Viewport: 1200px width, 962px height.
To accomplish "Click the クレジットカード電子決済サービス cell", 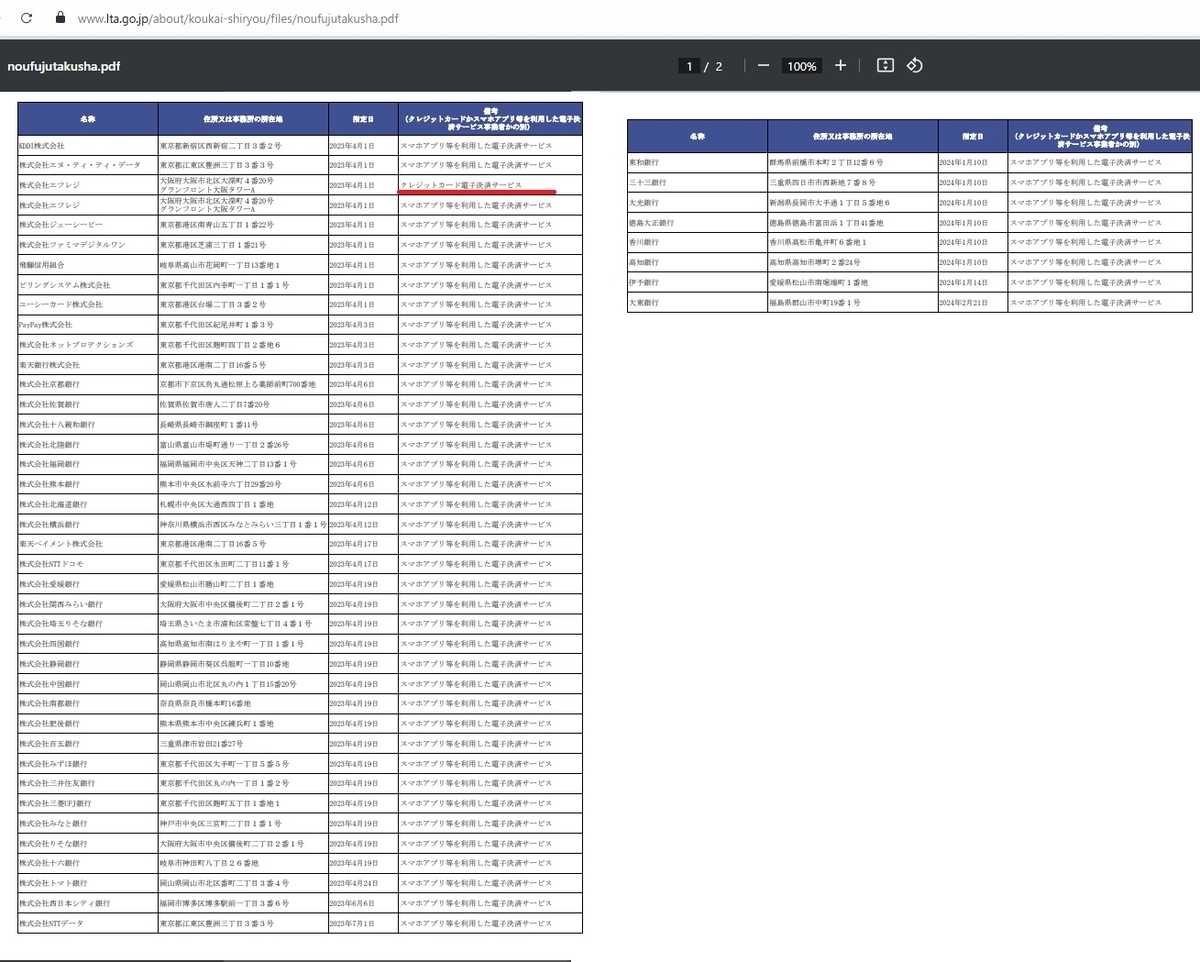I will [490, 185].
